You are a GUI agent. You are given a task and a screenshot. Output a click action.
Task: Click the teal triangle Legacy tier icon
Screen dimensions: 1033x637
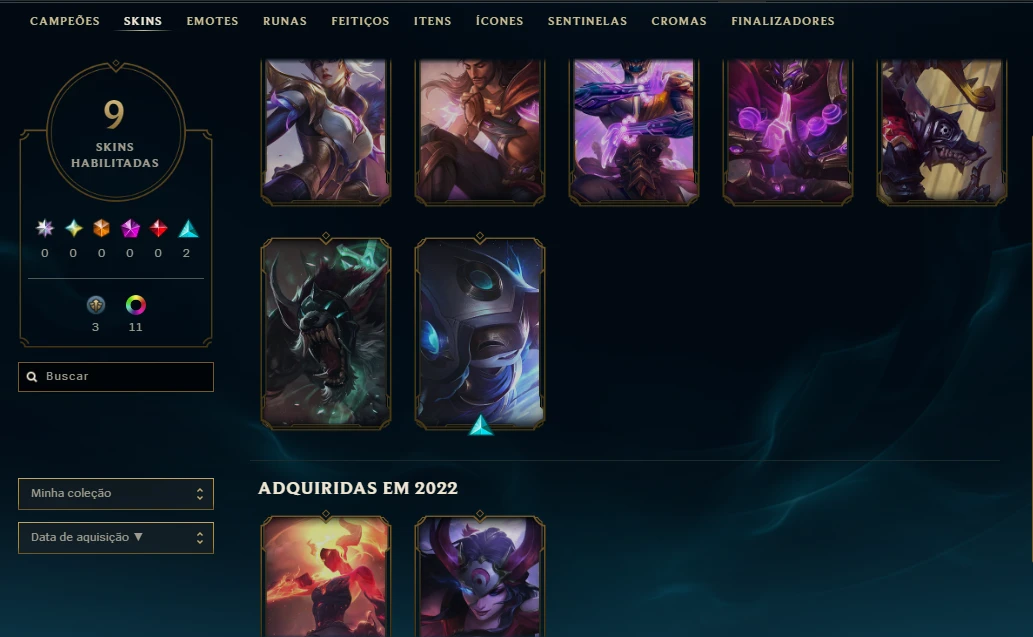(188, 229)
